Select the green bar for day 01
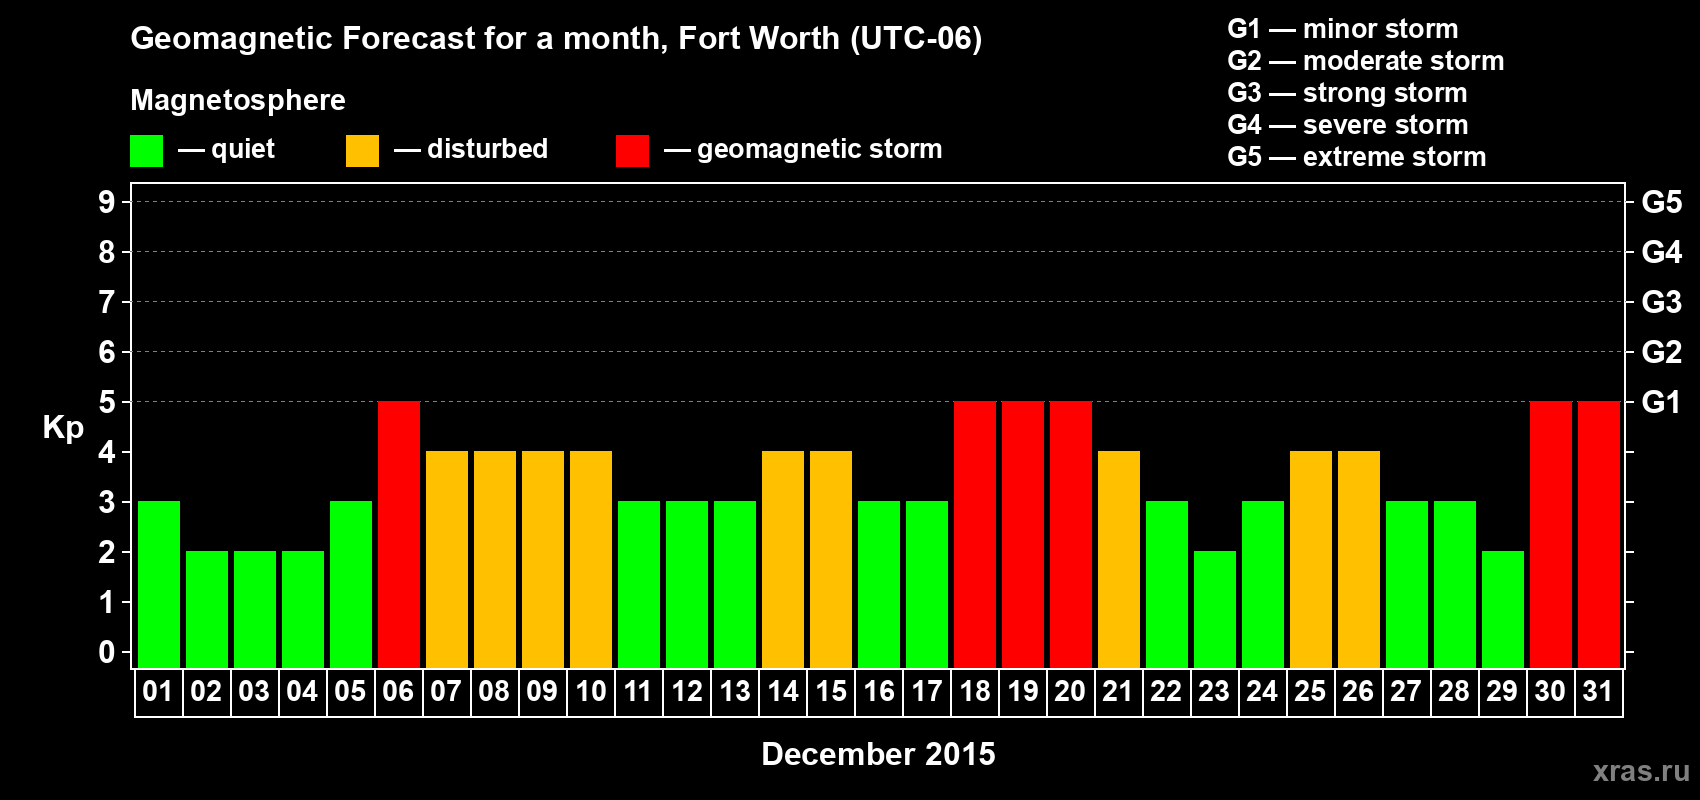 pyautogui.click(x=159, y=584)
